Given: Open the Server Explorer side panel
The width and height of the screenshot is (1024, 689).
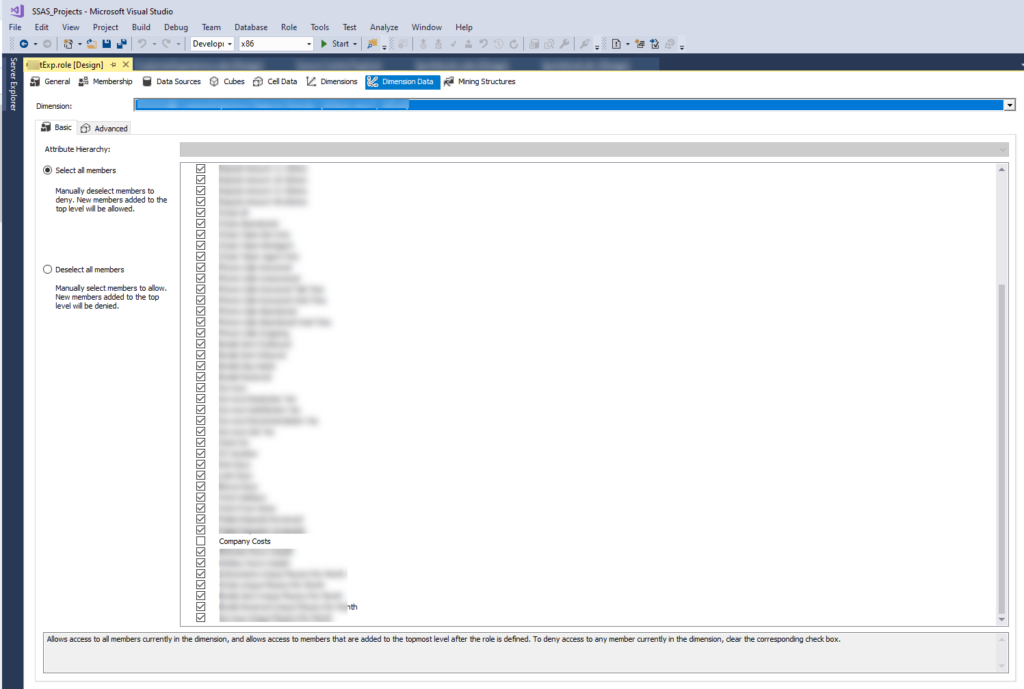Looking at the screenshot, I should point(13,84).
